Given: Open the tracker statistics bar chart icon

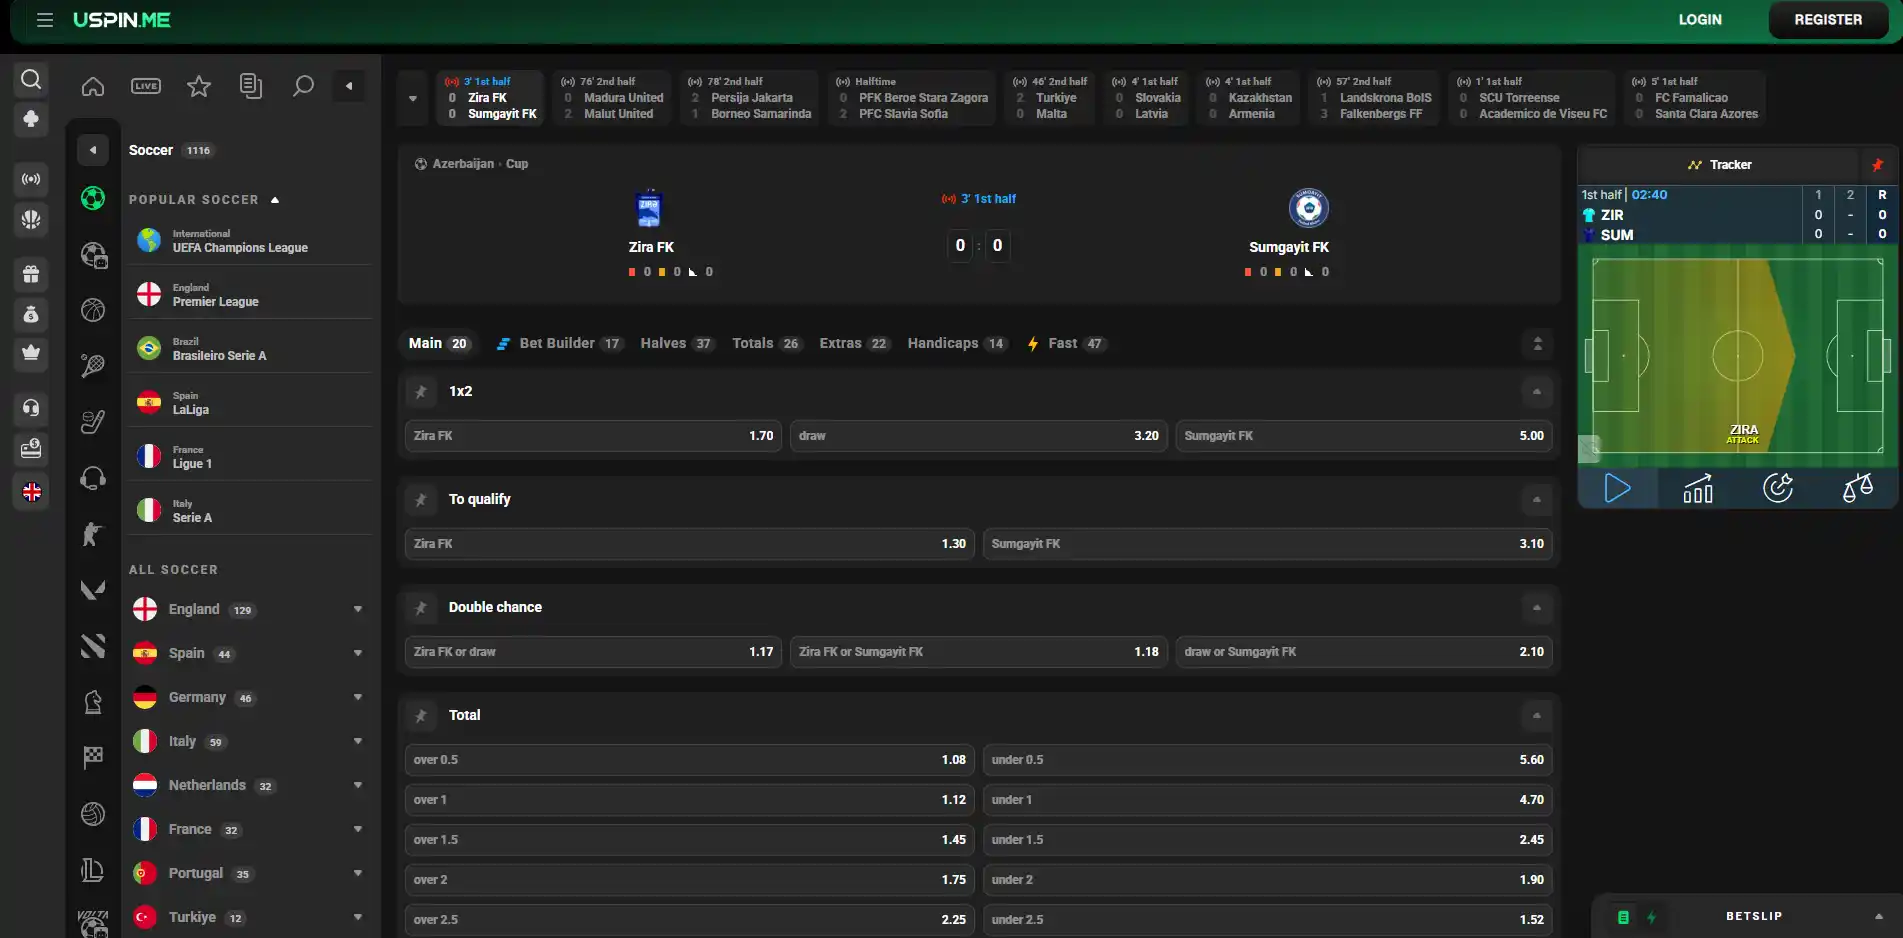Looking at the screenshot, I should tap(1698, 488).
